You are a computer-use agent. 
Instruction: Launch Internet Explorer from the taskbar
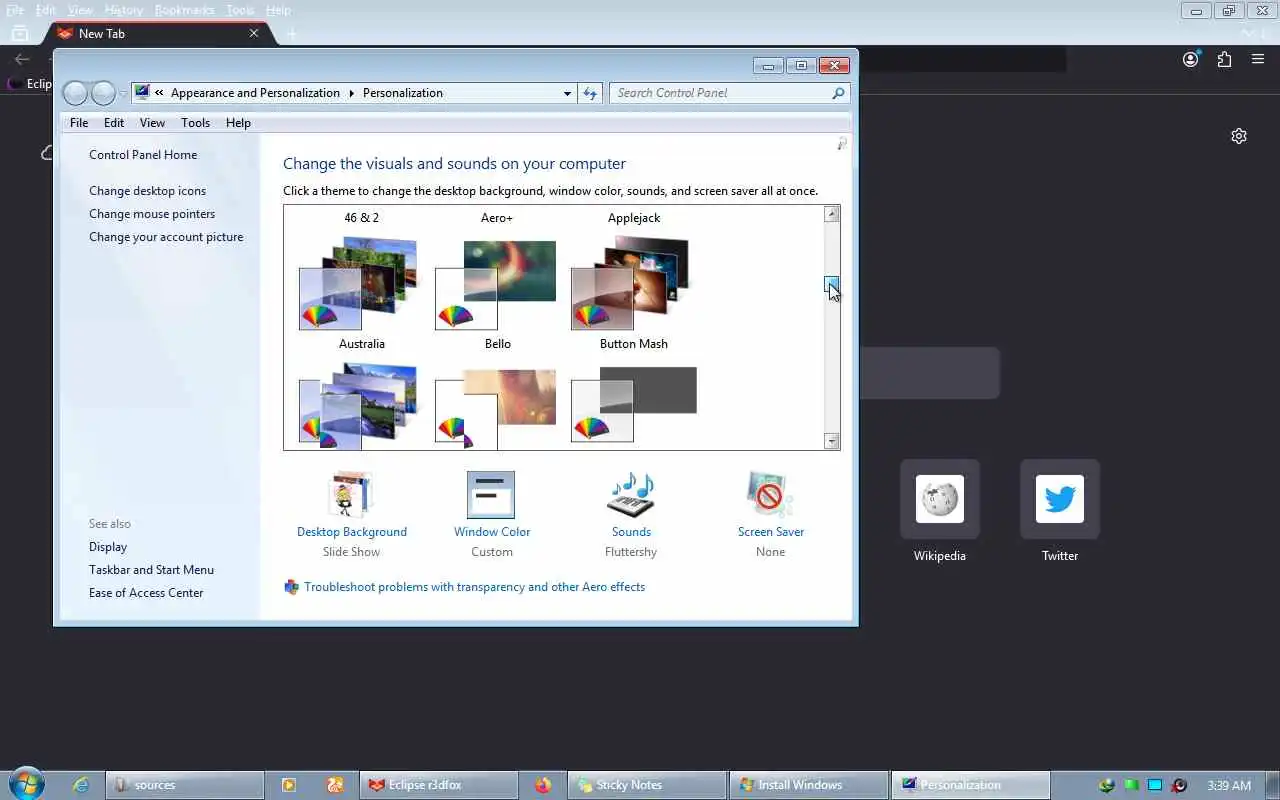[x=81, y=785]
